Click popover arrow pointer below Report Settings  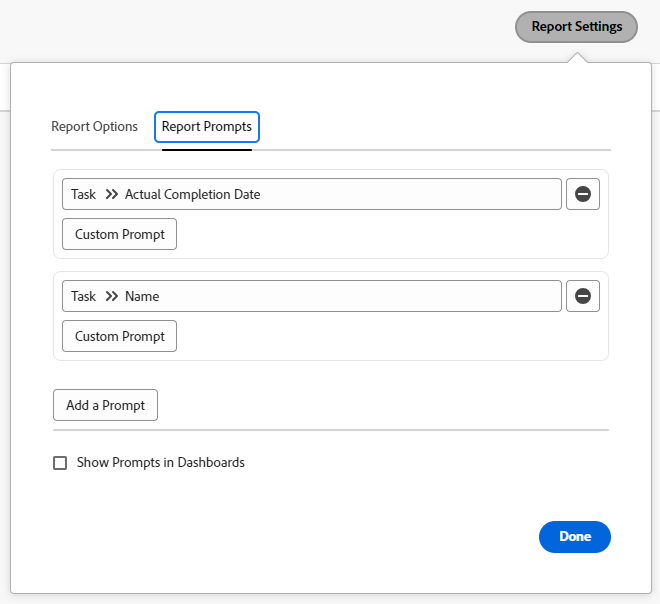(x=577, y=57)
